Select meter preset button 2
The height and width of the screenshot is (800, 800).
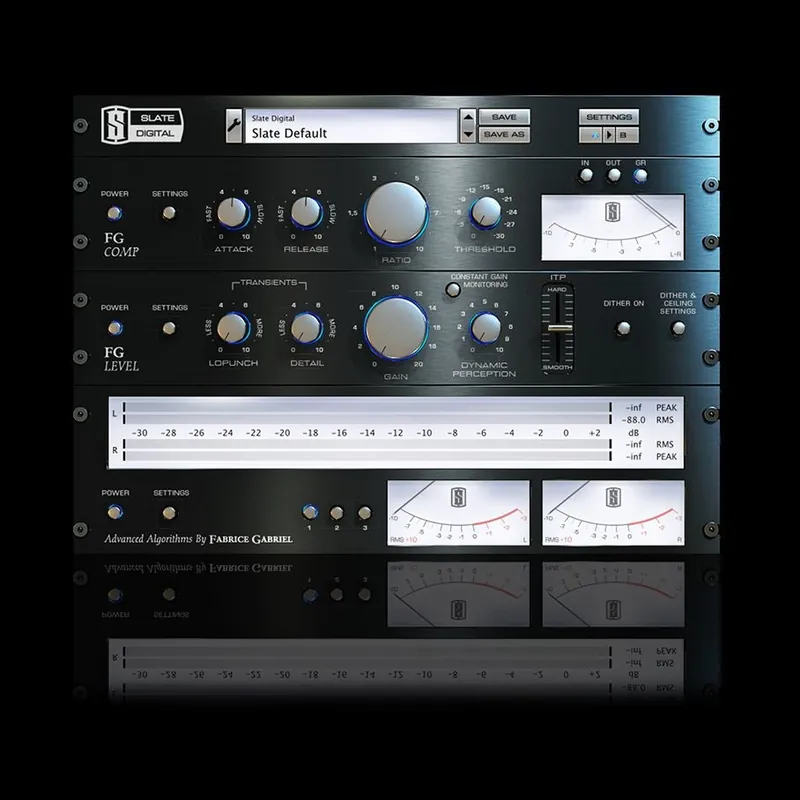click(337, 512)
